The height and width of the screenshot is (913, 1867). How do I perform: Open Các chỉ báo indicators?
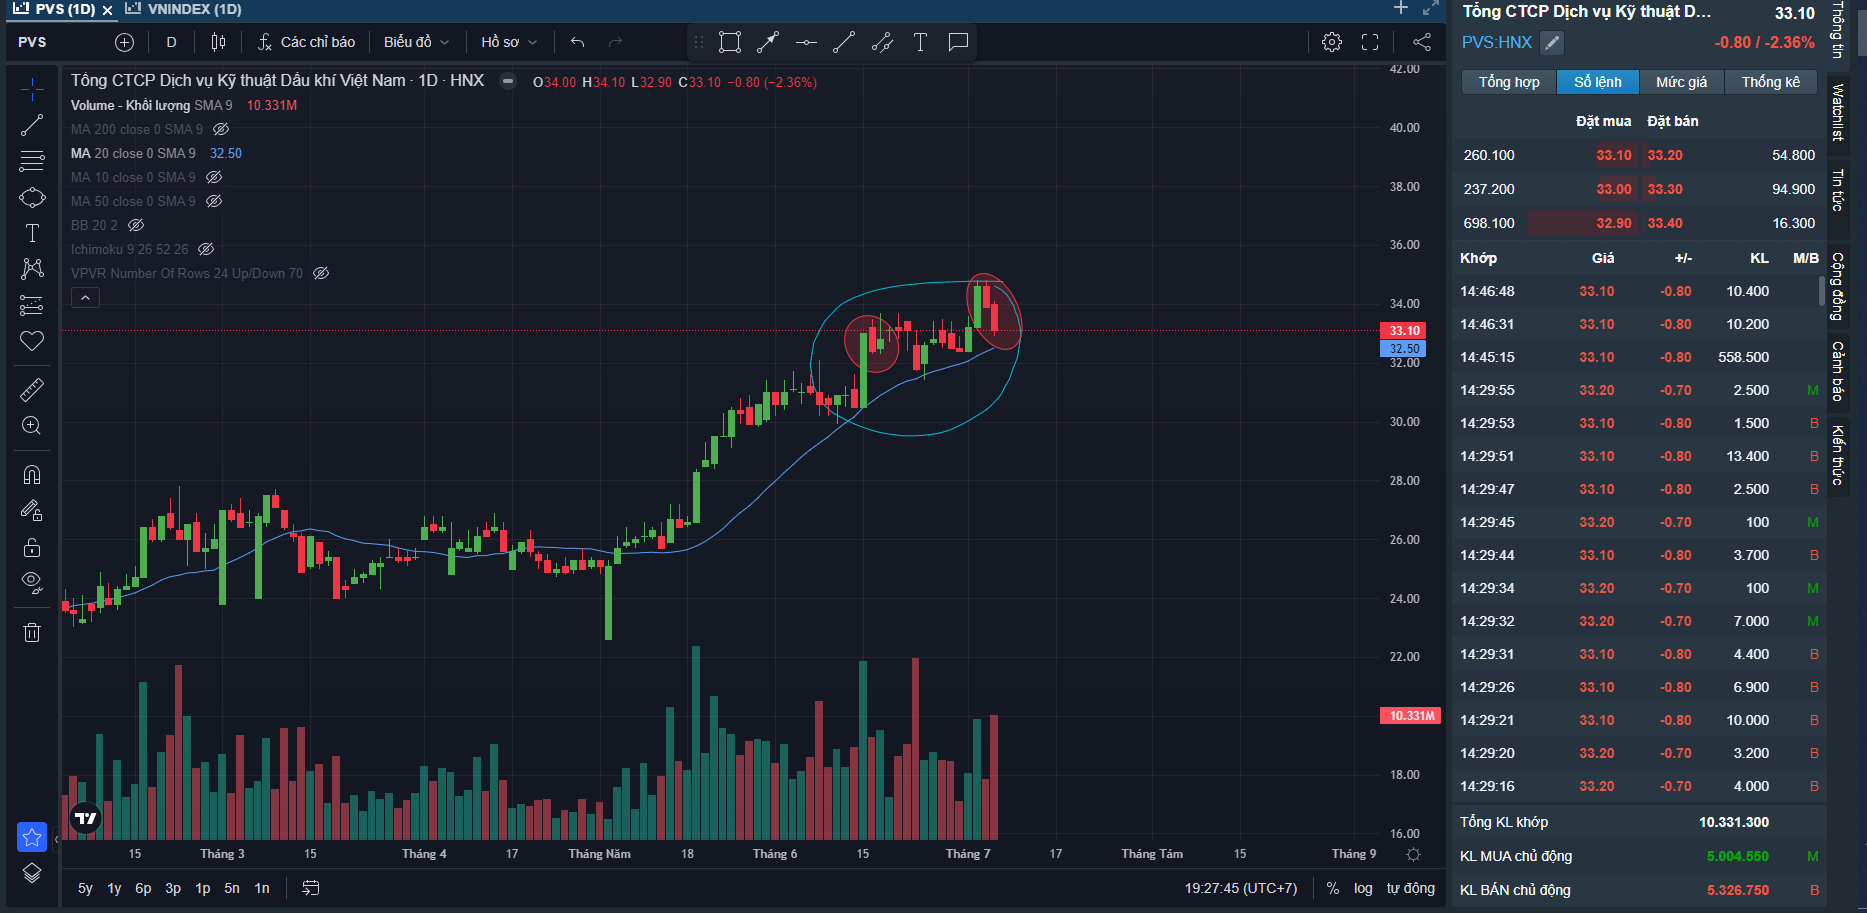tap(307, 42)
